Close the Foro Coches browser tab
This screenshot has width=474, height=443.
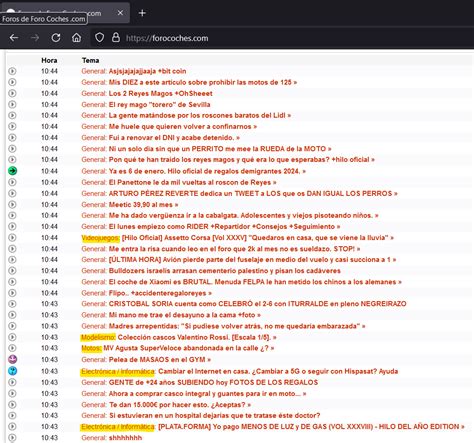tap(120, 13)
